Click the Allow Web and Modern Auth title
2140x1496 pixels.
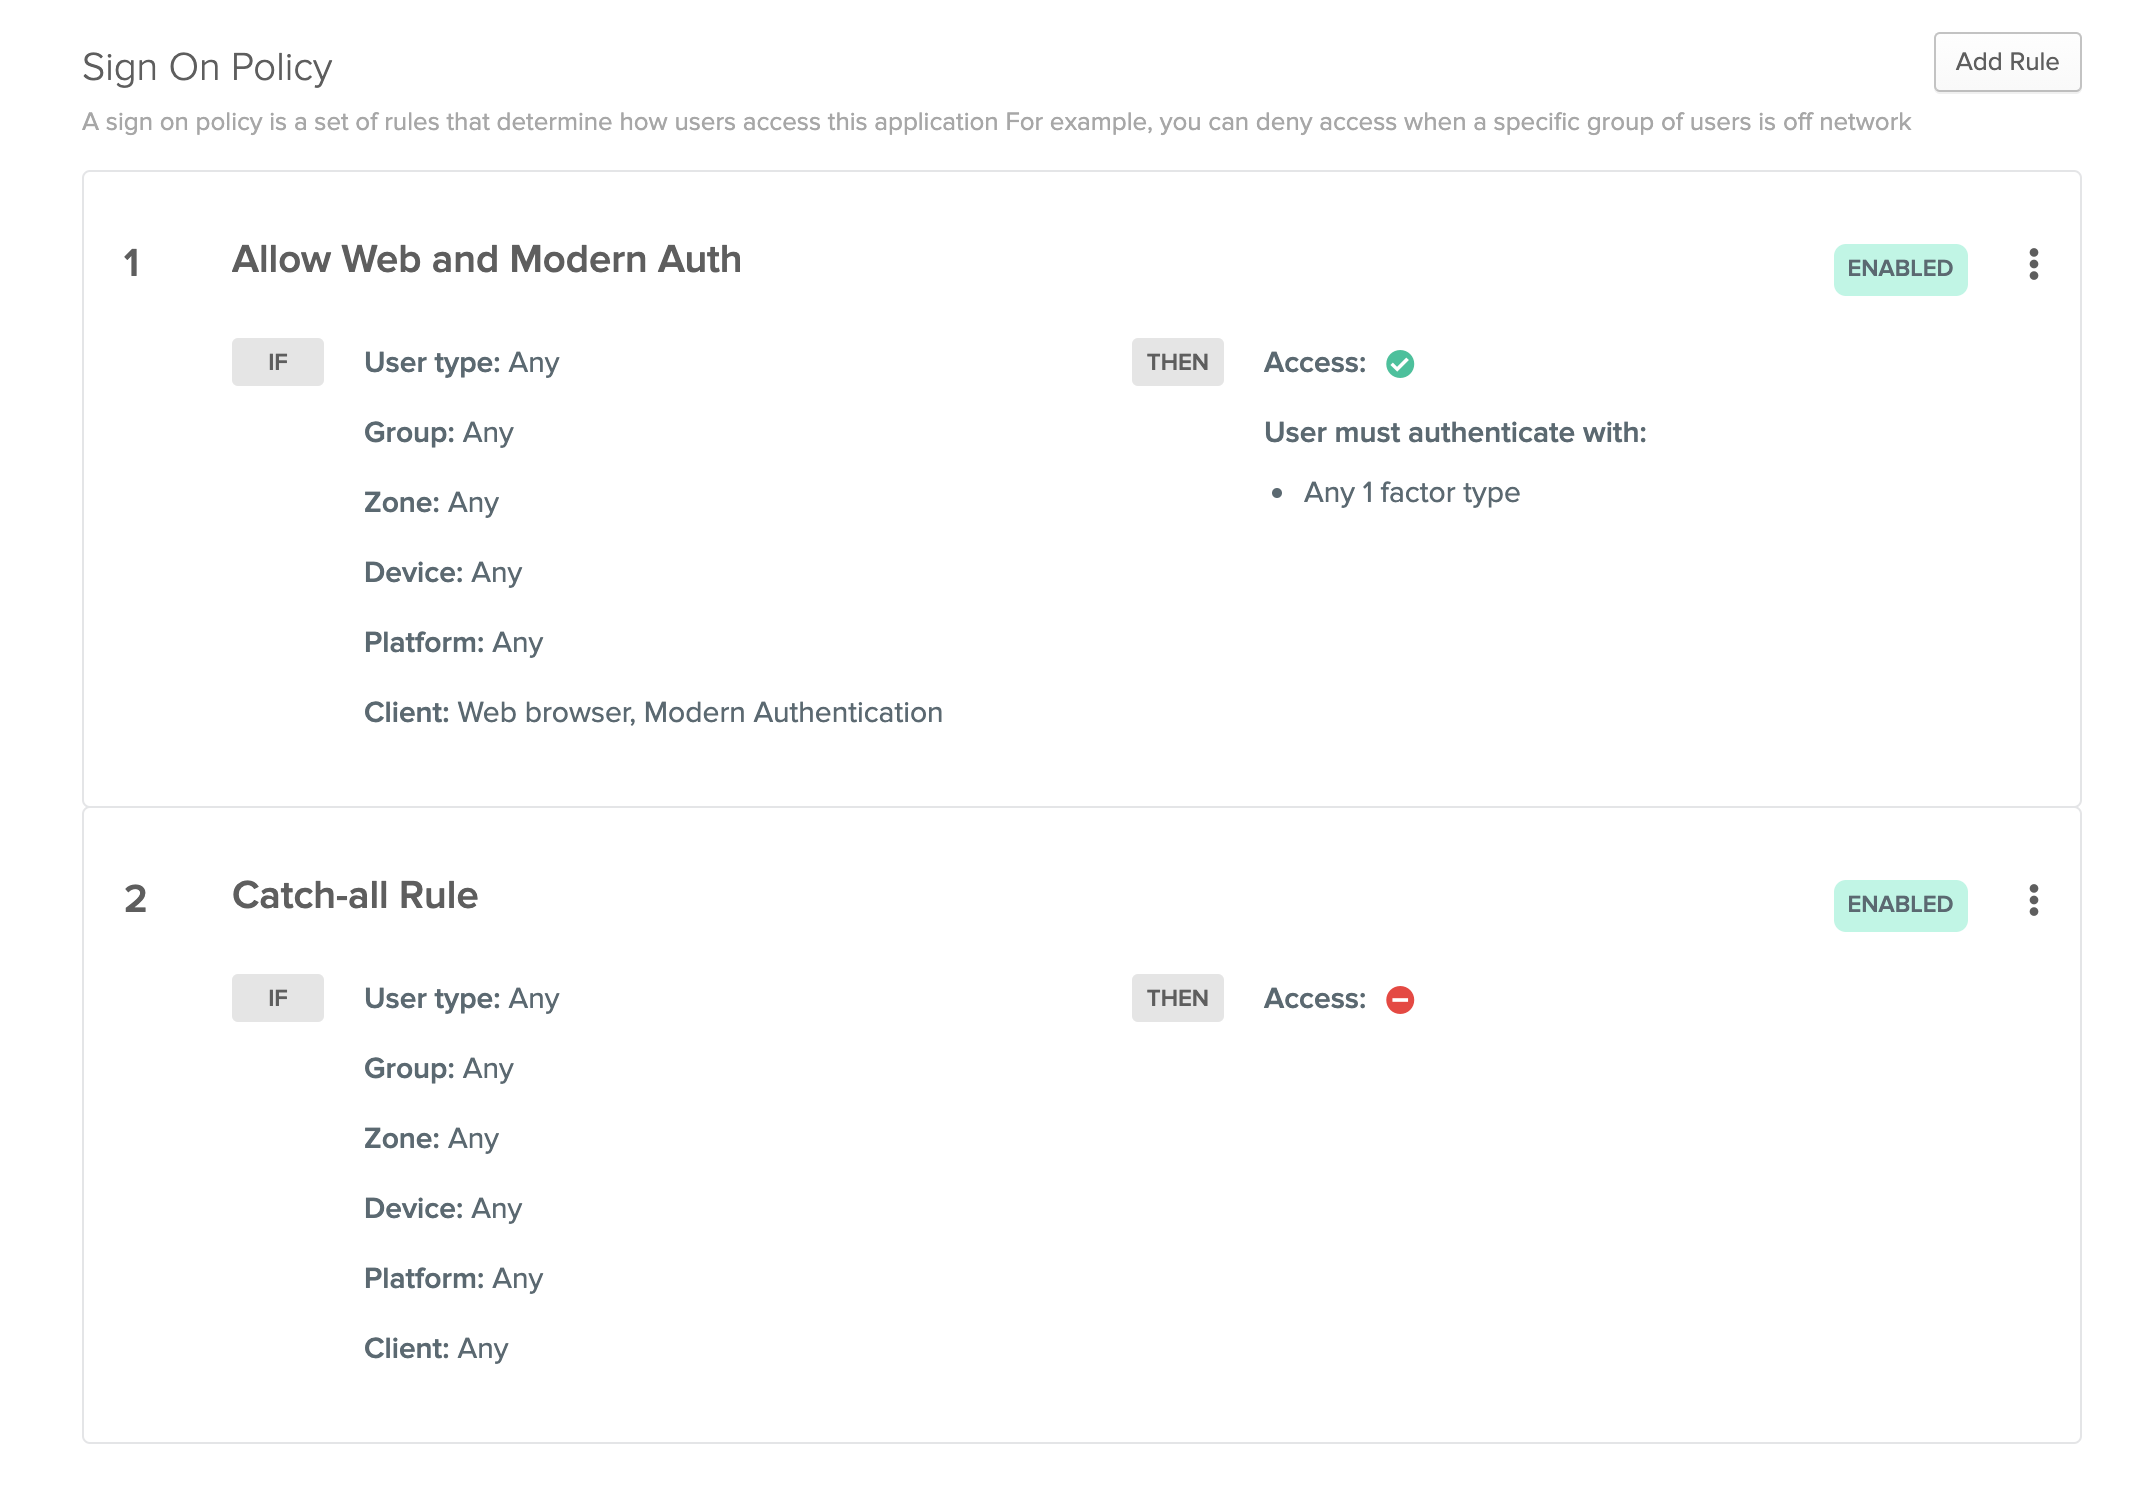(x=486, y=260)
